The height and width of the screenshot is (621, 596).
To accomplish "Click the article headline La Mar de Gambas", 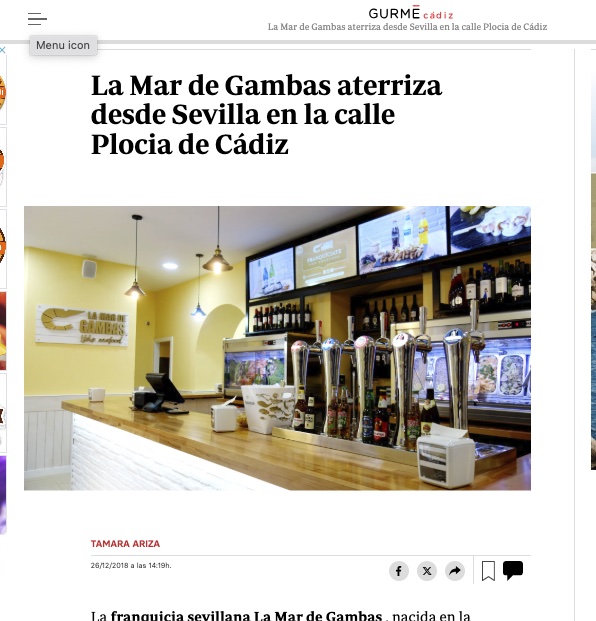I will click(x=266, y=115).
